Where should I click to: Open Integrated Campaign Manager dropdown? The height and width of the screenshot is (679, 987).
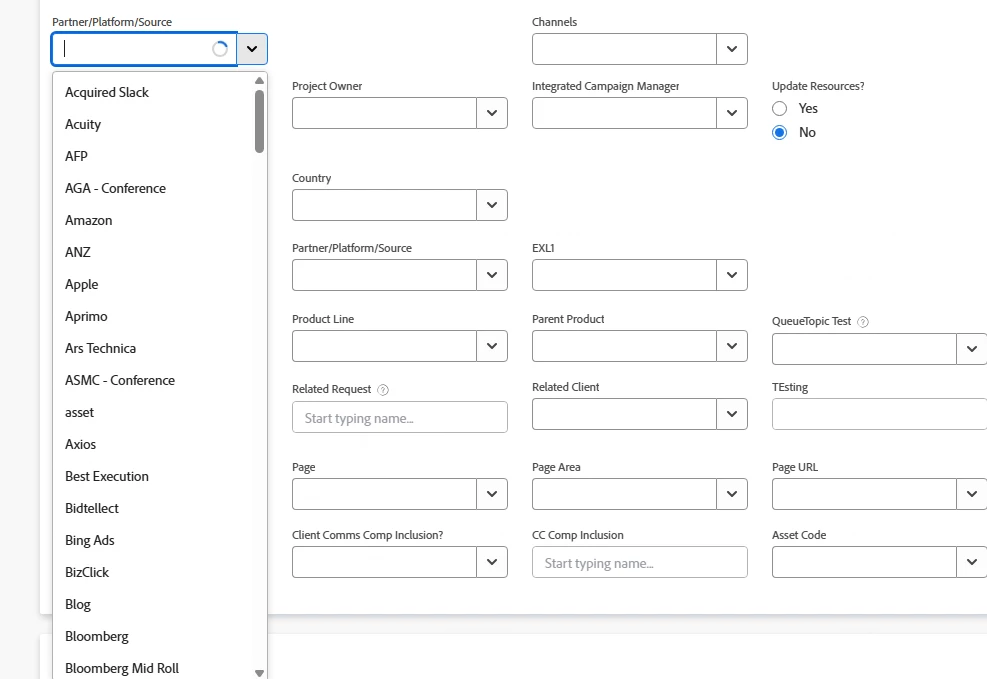(731, 113)
